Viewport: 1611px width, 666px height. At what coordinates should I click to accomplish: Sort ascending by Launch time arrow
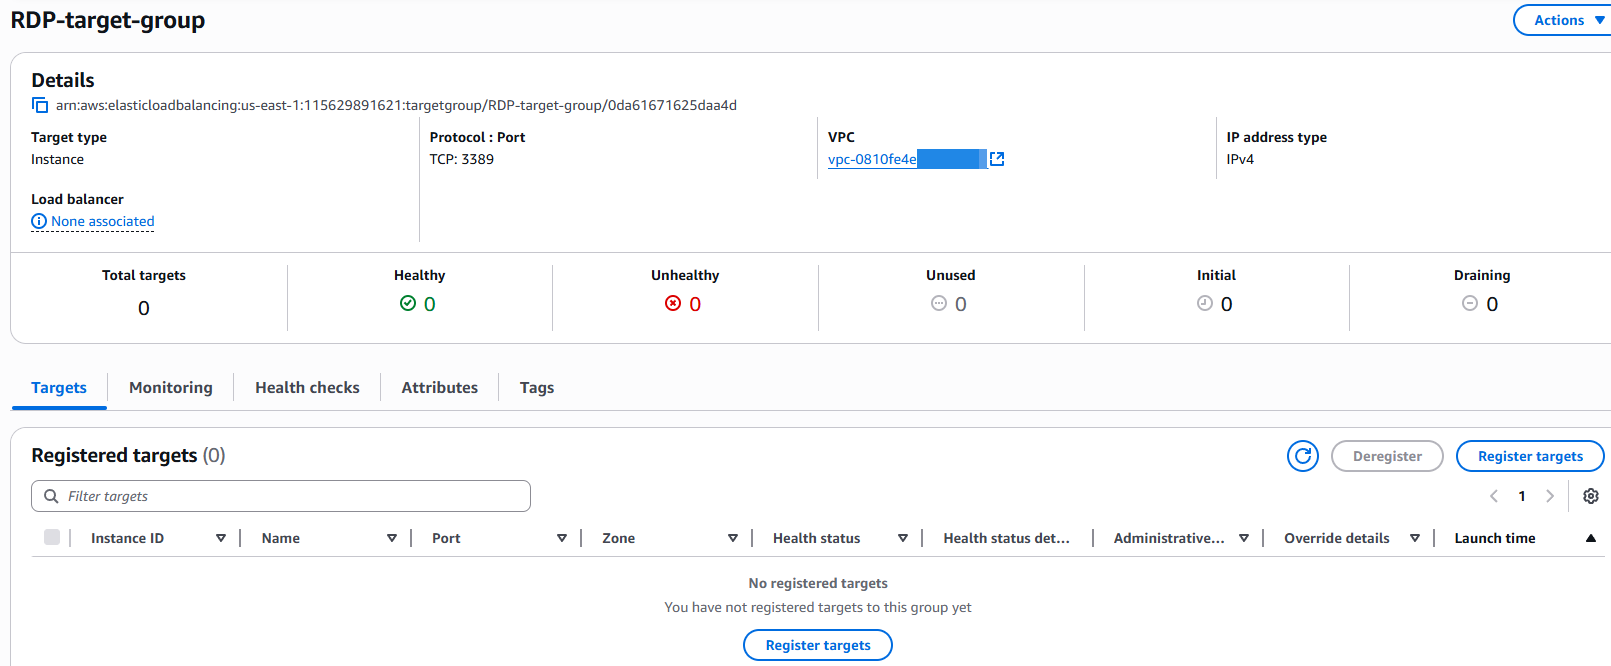click(1590, 538)
